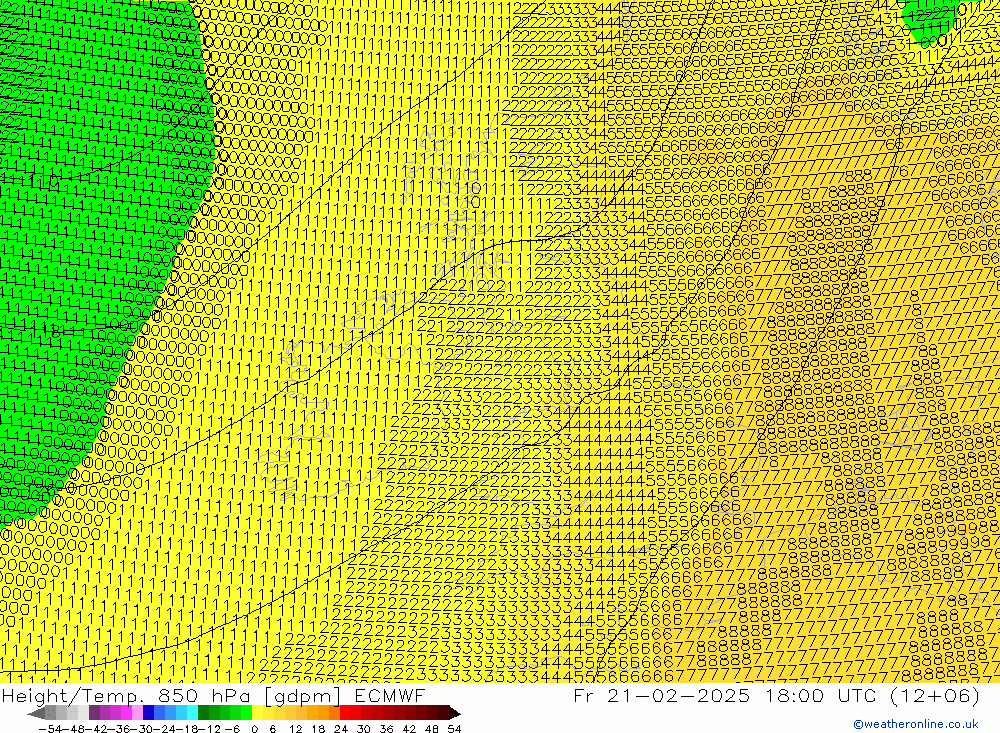Click the '36' legend label

[386, 729]
